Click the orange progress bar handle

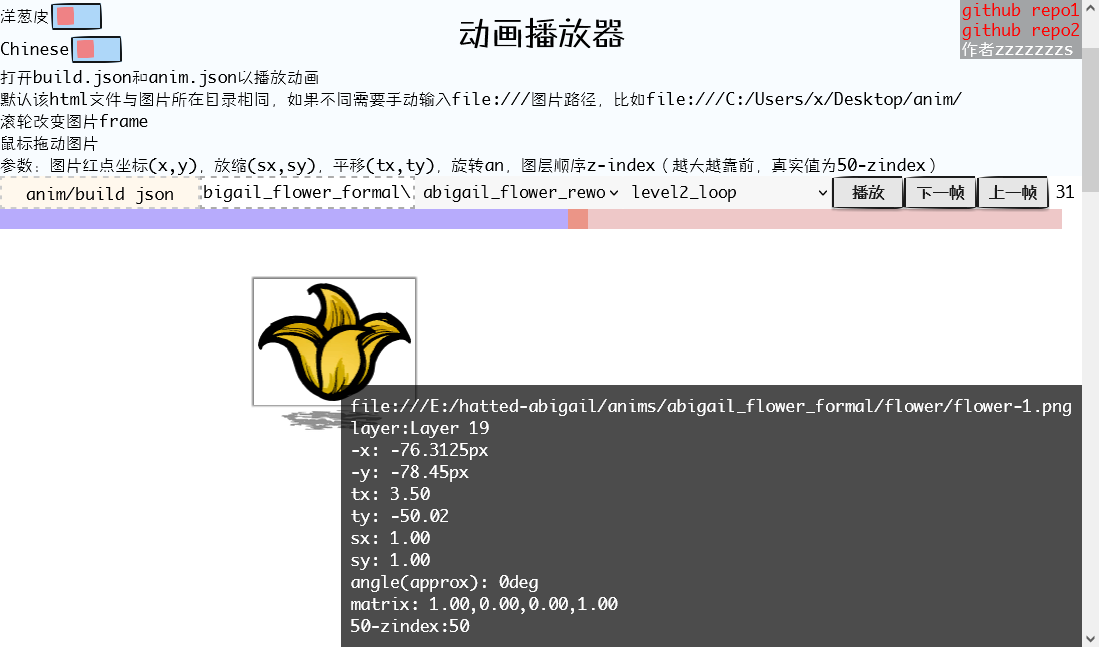578,220
